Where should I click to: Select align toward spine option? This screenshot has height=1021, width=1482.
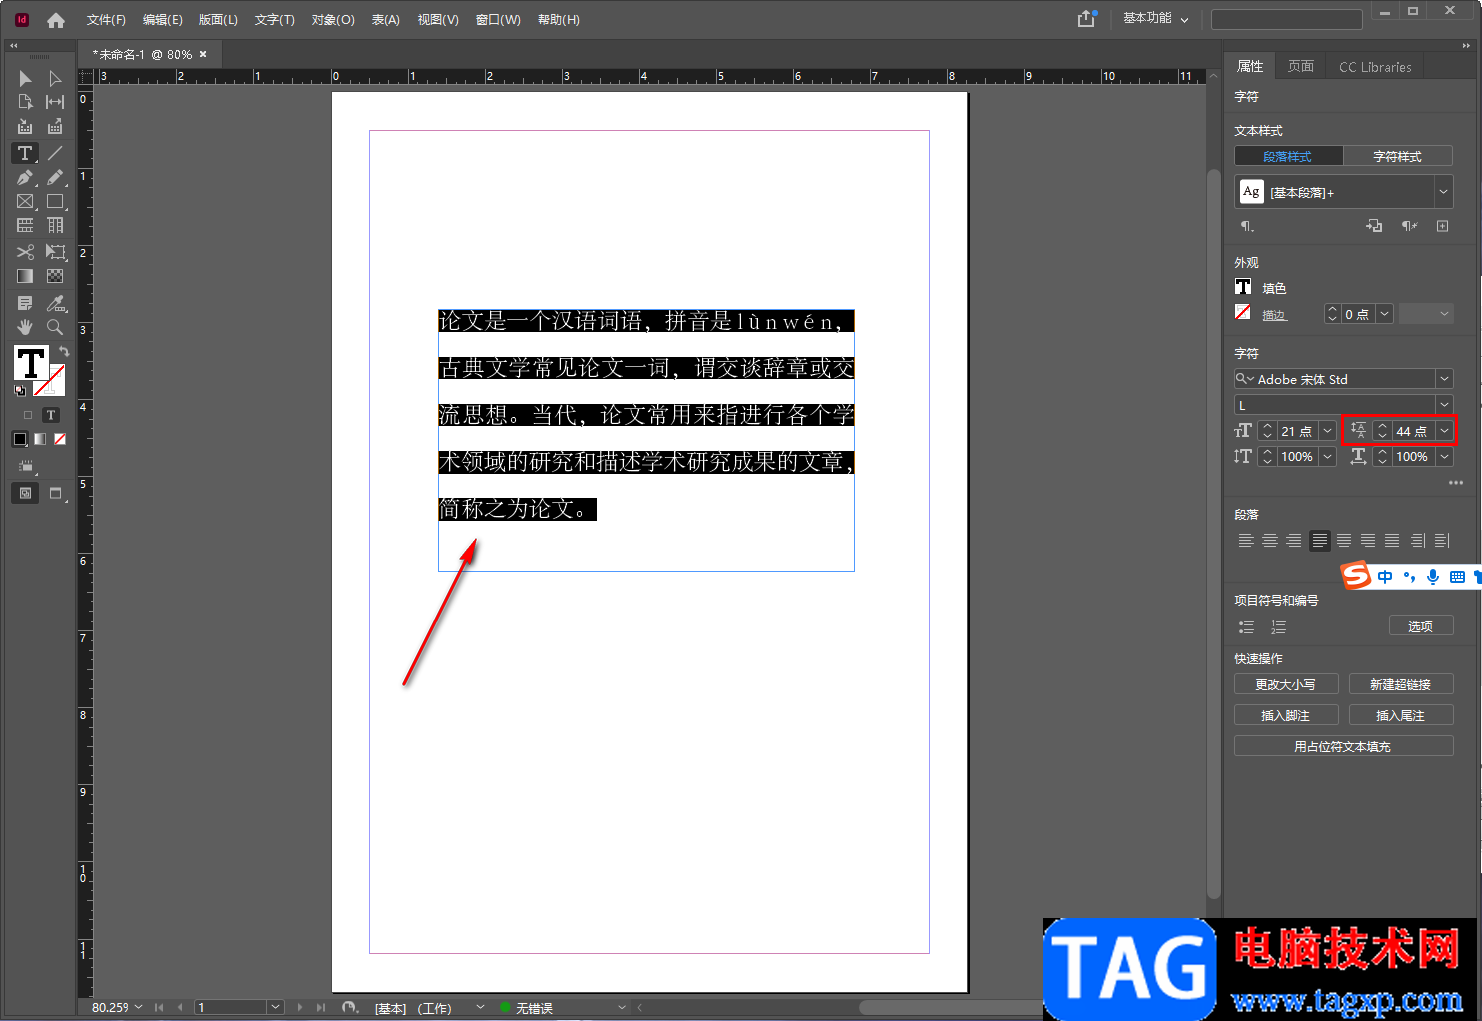[x=1418, y=541]
